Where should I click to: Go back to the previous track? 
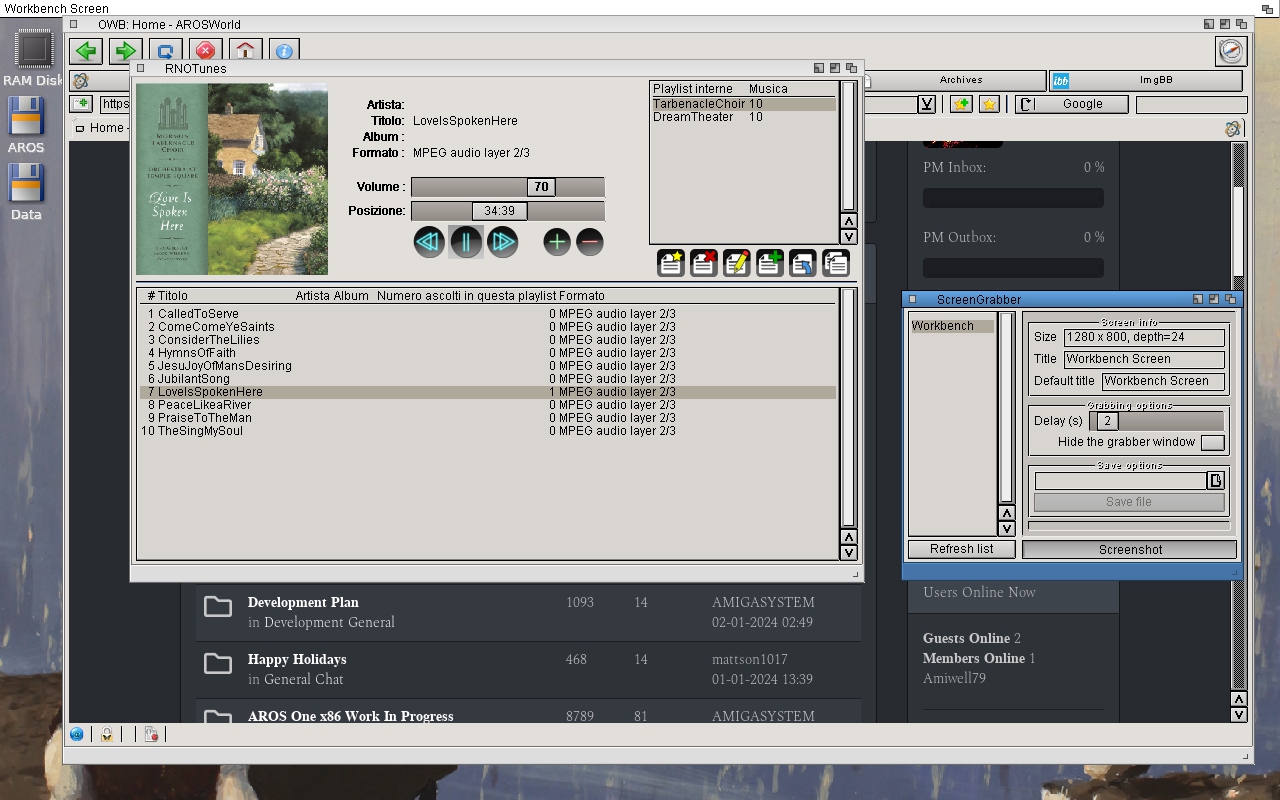click(429, 242)
